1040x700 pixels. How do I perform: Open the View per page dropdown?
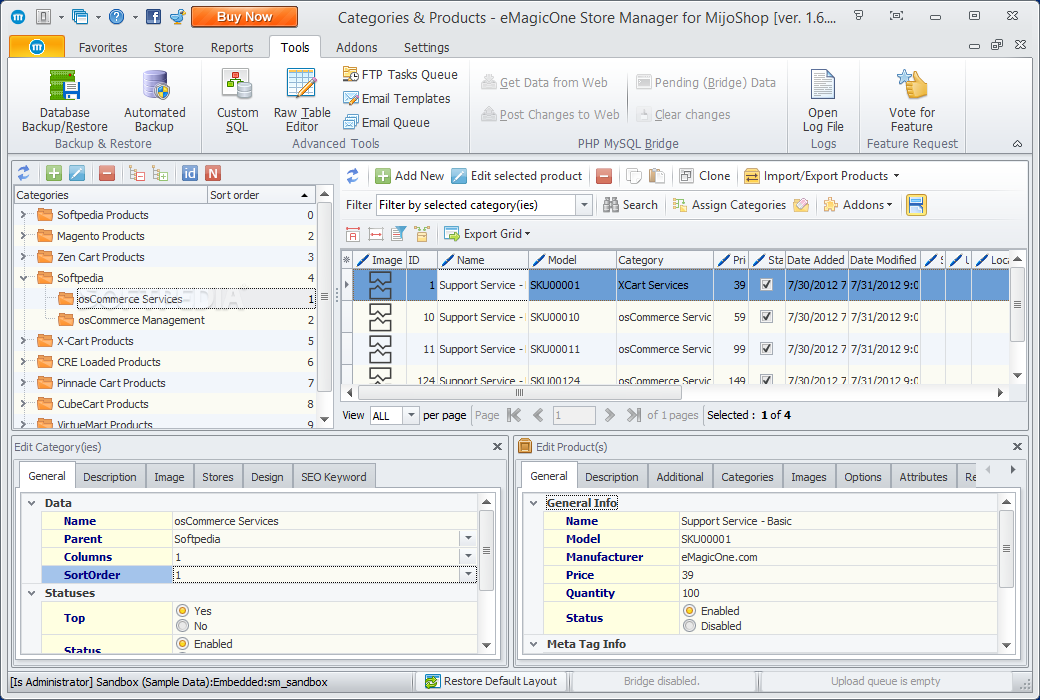click(x=411, y=415)
